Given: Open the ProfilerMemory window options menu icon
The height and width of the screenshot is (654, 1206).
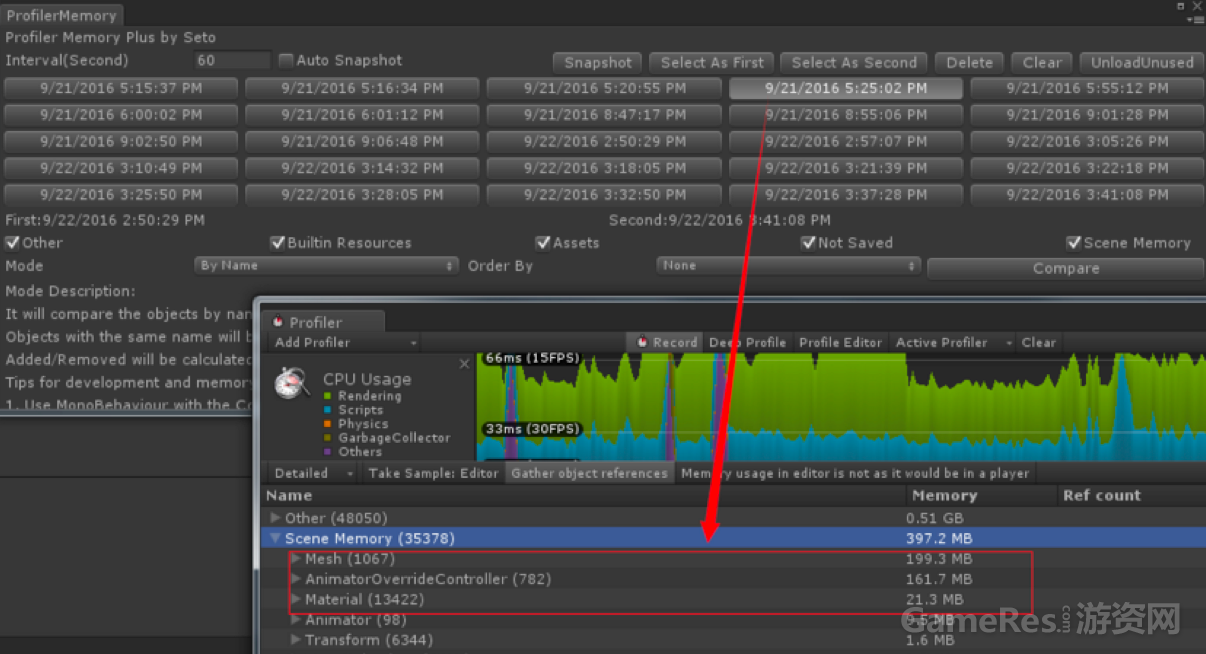Looking at the screenshot, I should pyautogui.click(x=1194, y=18).
